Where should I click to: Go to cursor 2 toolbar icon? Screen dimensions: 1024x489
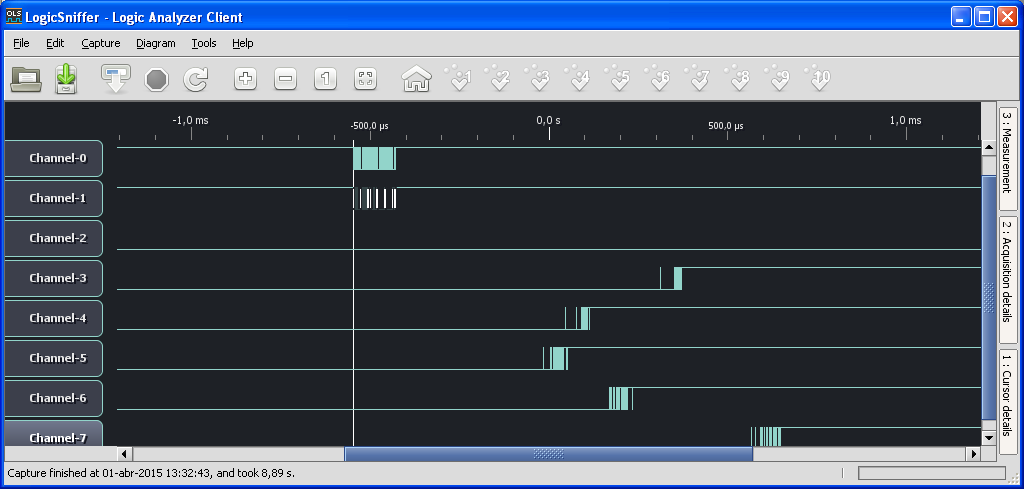(x=498, y=78)
